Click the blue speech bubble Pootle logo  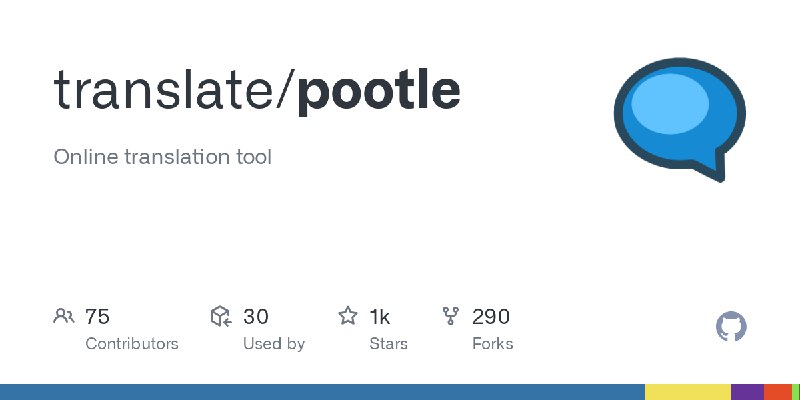[680, 119]
